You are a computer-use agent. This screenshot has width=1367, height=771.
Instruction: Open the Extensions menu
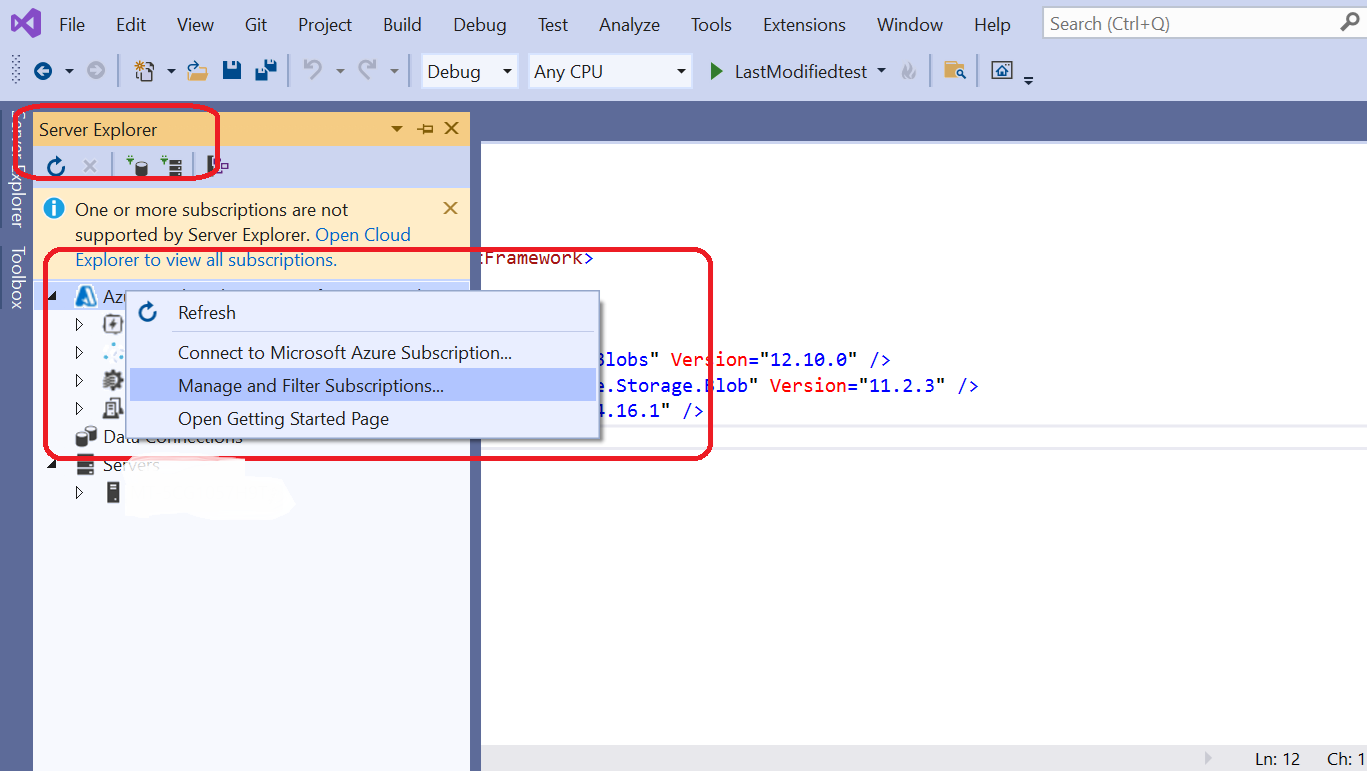804,24
